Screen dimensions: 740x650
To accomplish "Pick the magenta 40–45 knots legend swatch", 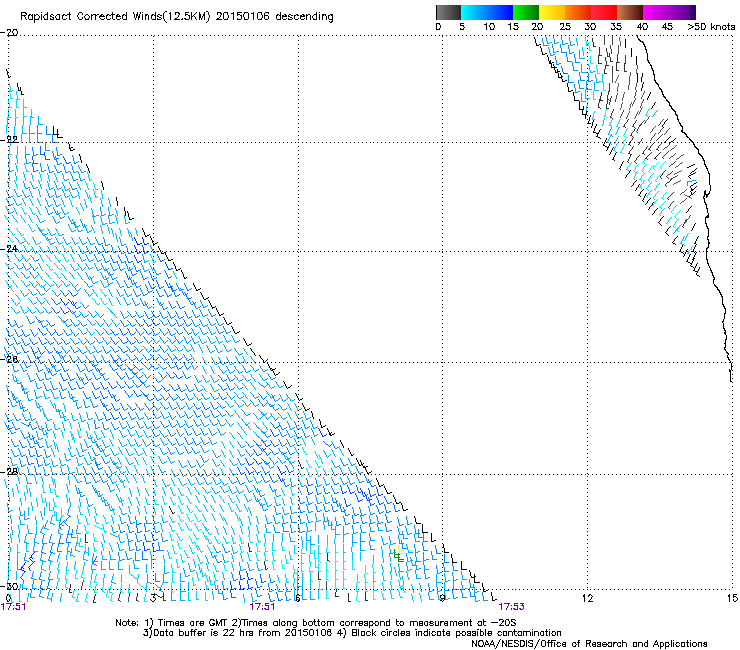I will (656, 12).
